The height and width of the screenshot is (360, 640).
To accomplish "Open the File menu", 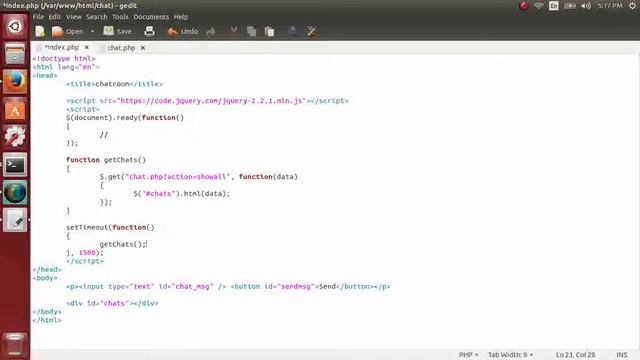I will (38, 17).
